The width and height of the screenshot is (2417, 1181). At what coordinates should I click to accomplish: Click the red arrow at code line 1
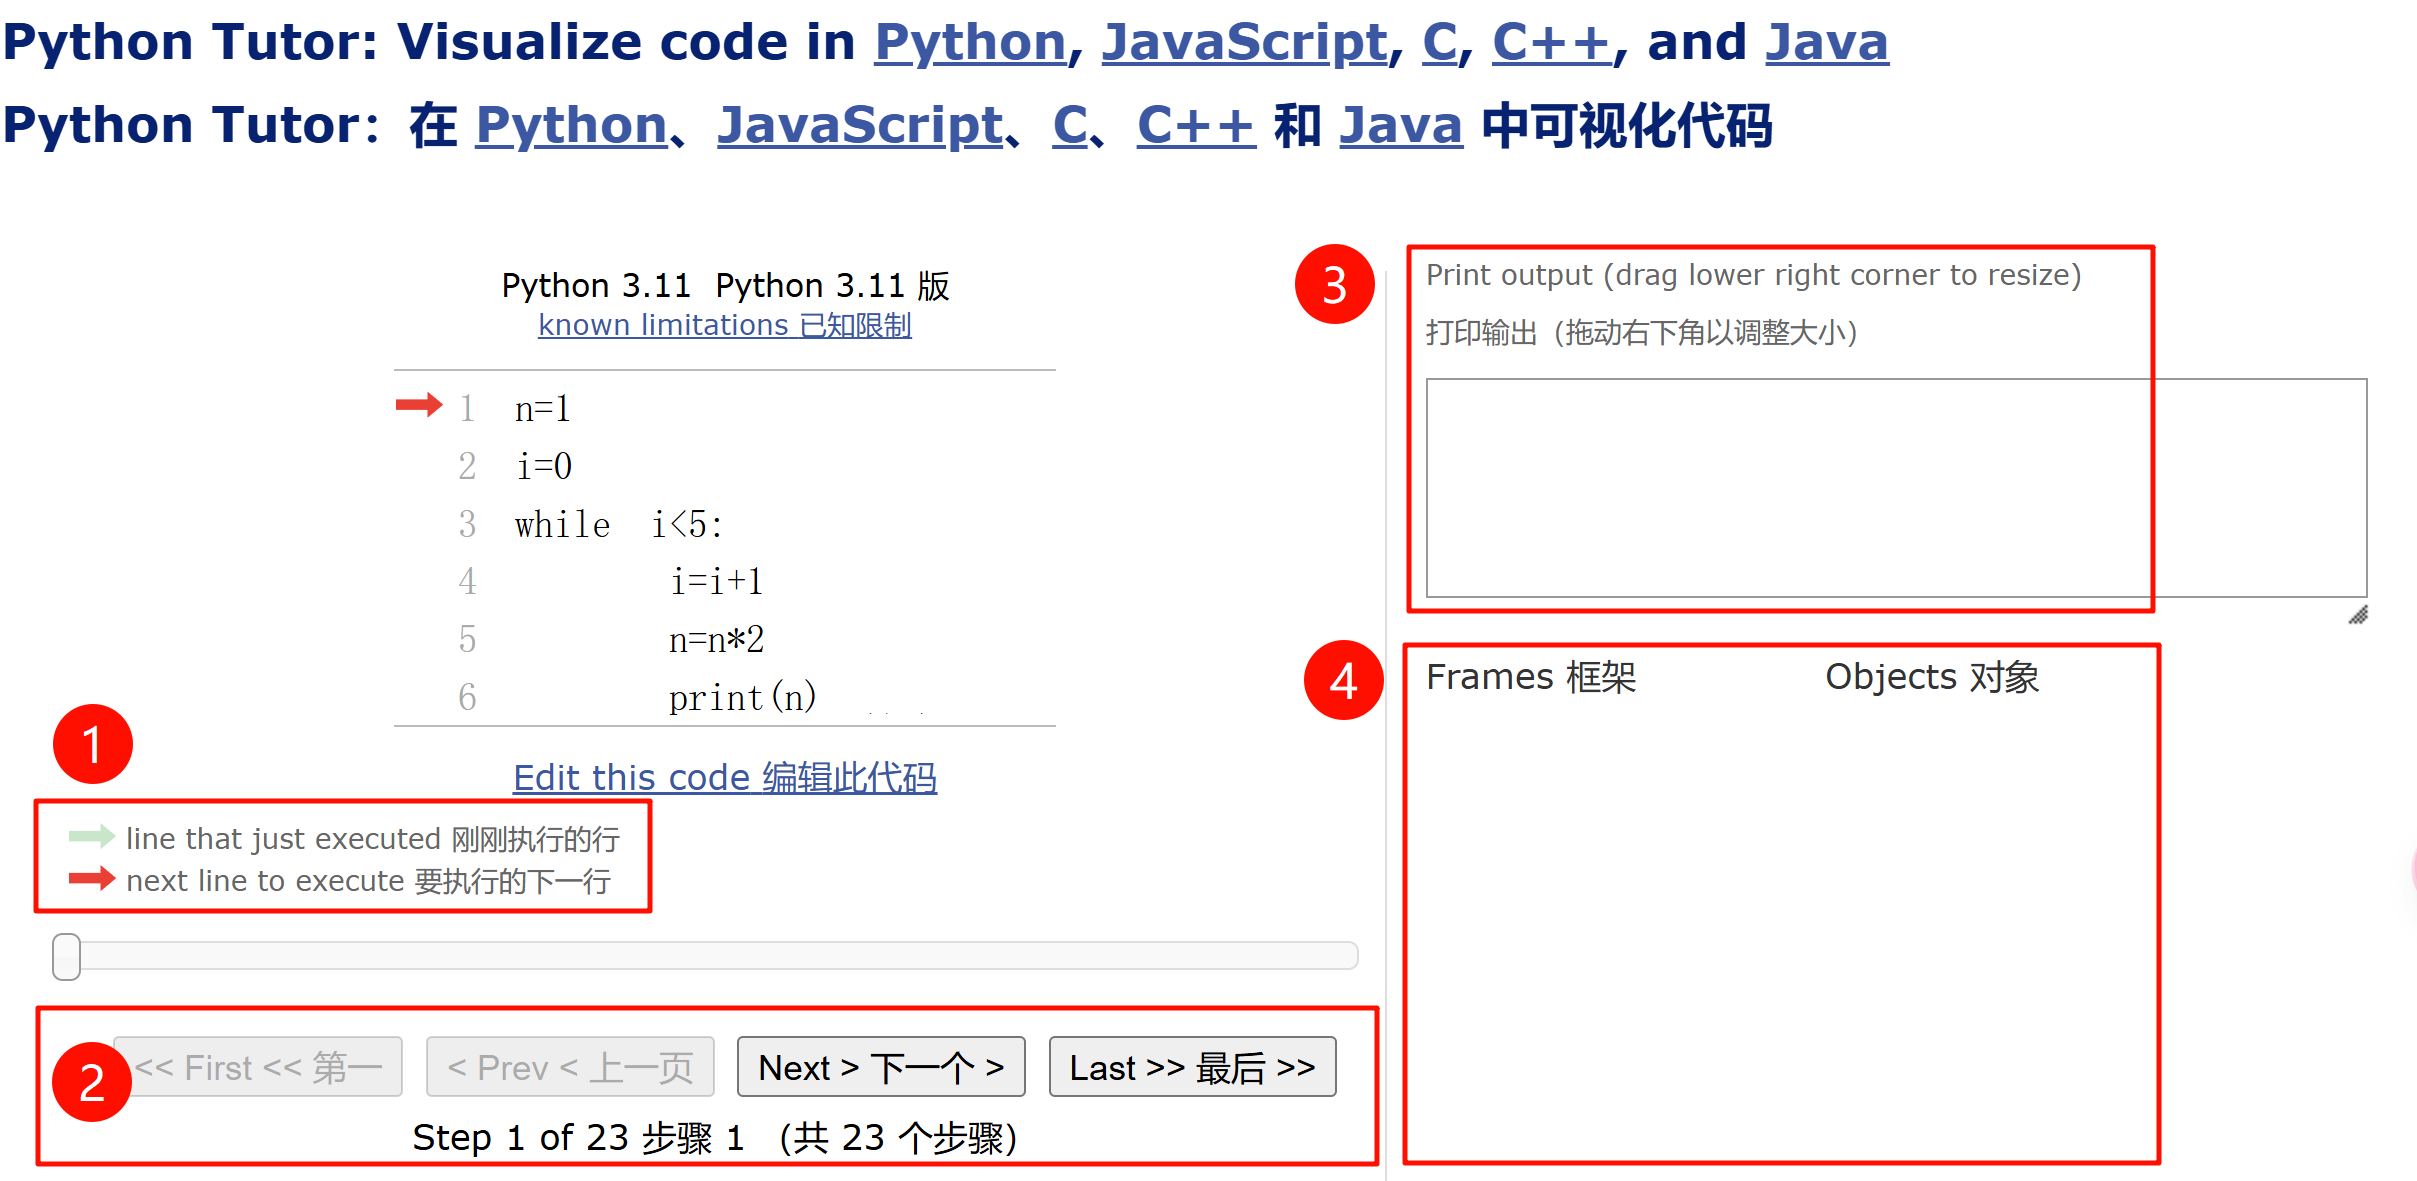point(418,405)
